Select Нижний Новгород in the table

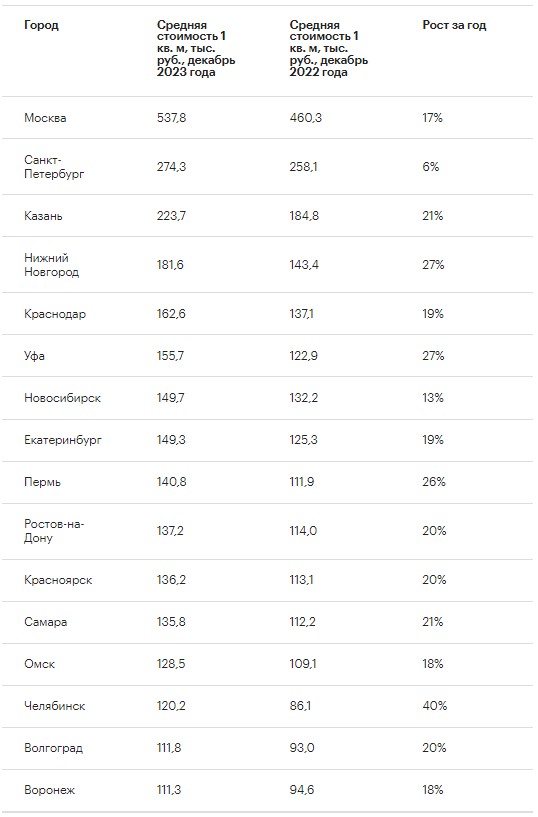point(51,265)
